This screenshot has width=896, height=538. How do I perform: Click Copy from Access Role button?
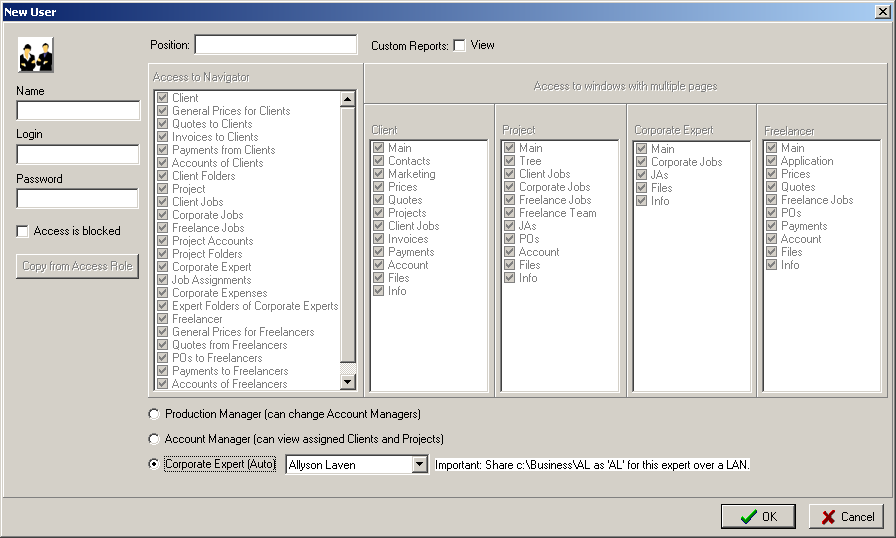[79, 266]
